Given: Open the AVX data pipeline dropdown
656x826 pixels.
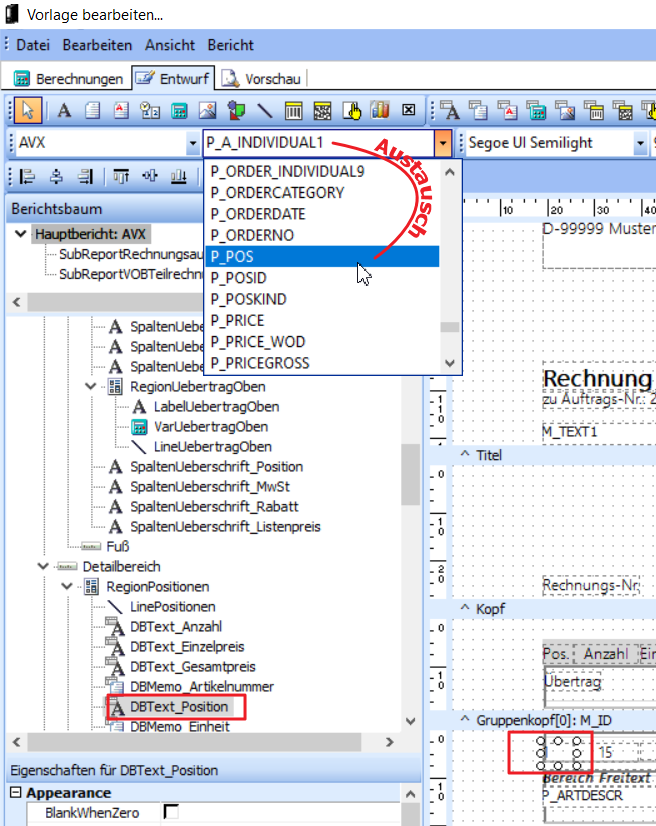Looking at the screenshot, I should pos(192,143).
